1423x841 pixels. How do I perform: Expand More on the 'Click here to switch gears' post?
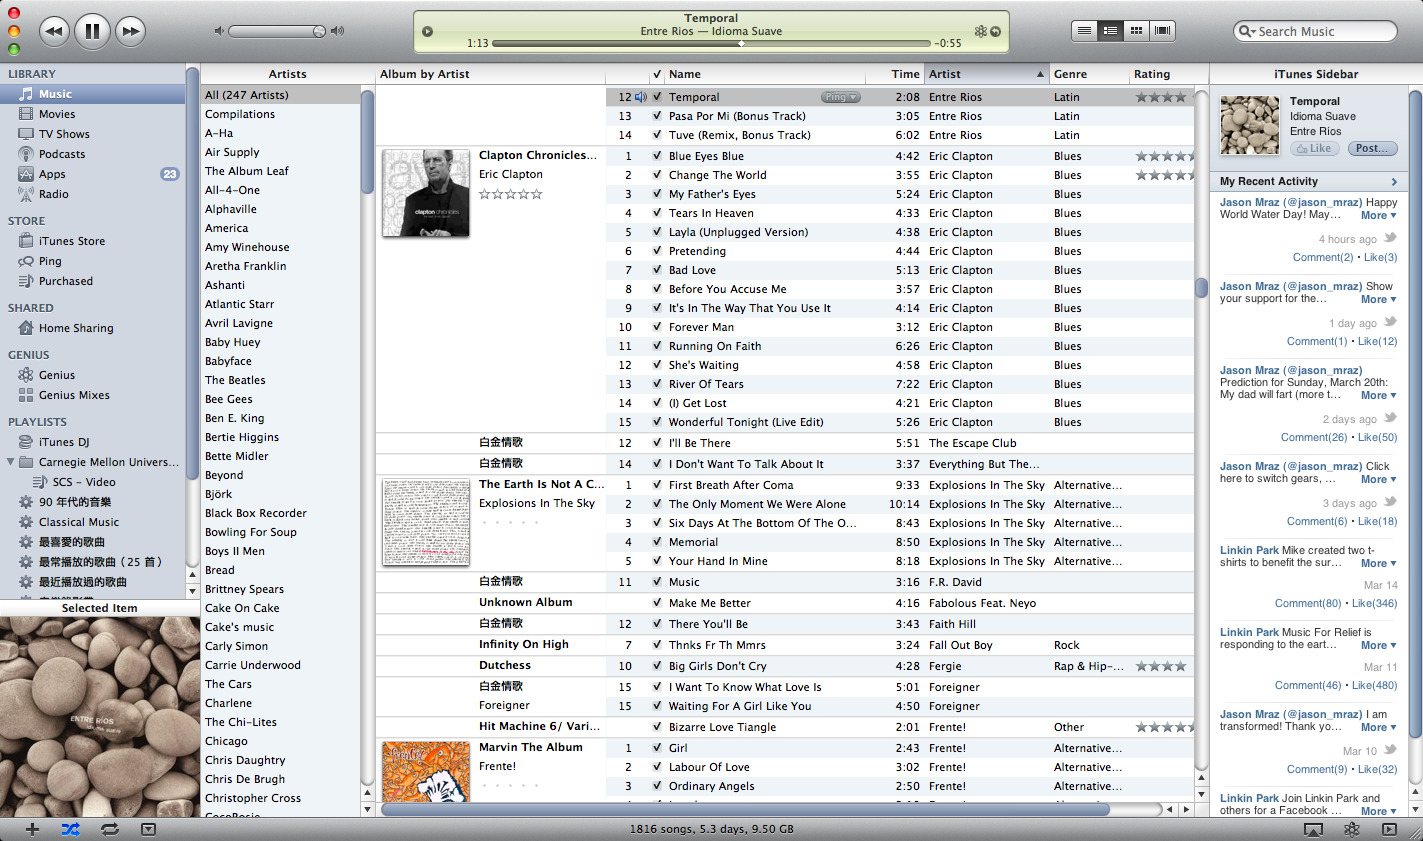(x=1378, y=479)
